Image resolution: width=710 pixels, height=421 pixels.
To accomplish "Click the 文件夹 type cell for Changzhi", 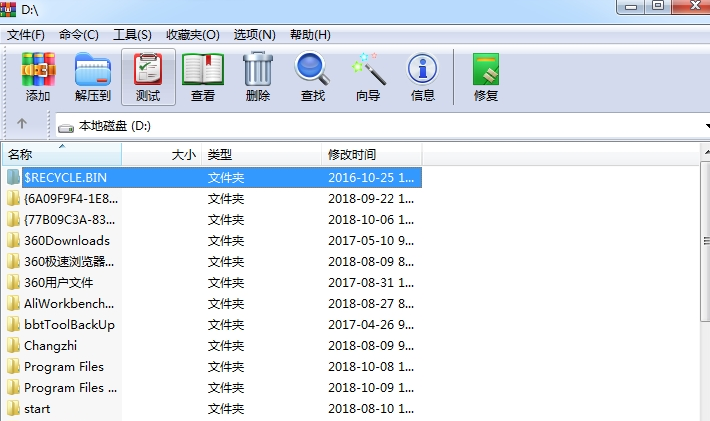I will click(225, 346).
